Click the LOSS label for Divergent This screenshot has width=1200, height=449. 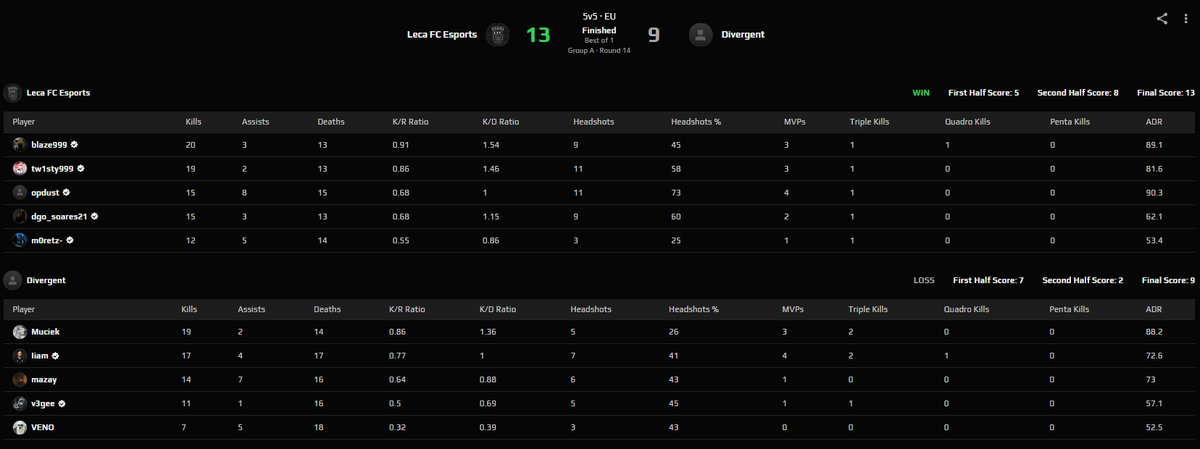pyautogui.click(x=924, y=280)
